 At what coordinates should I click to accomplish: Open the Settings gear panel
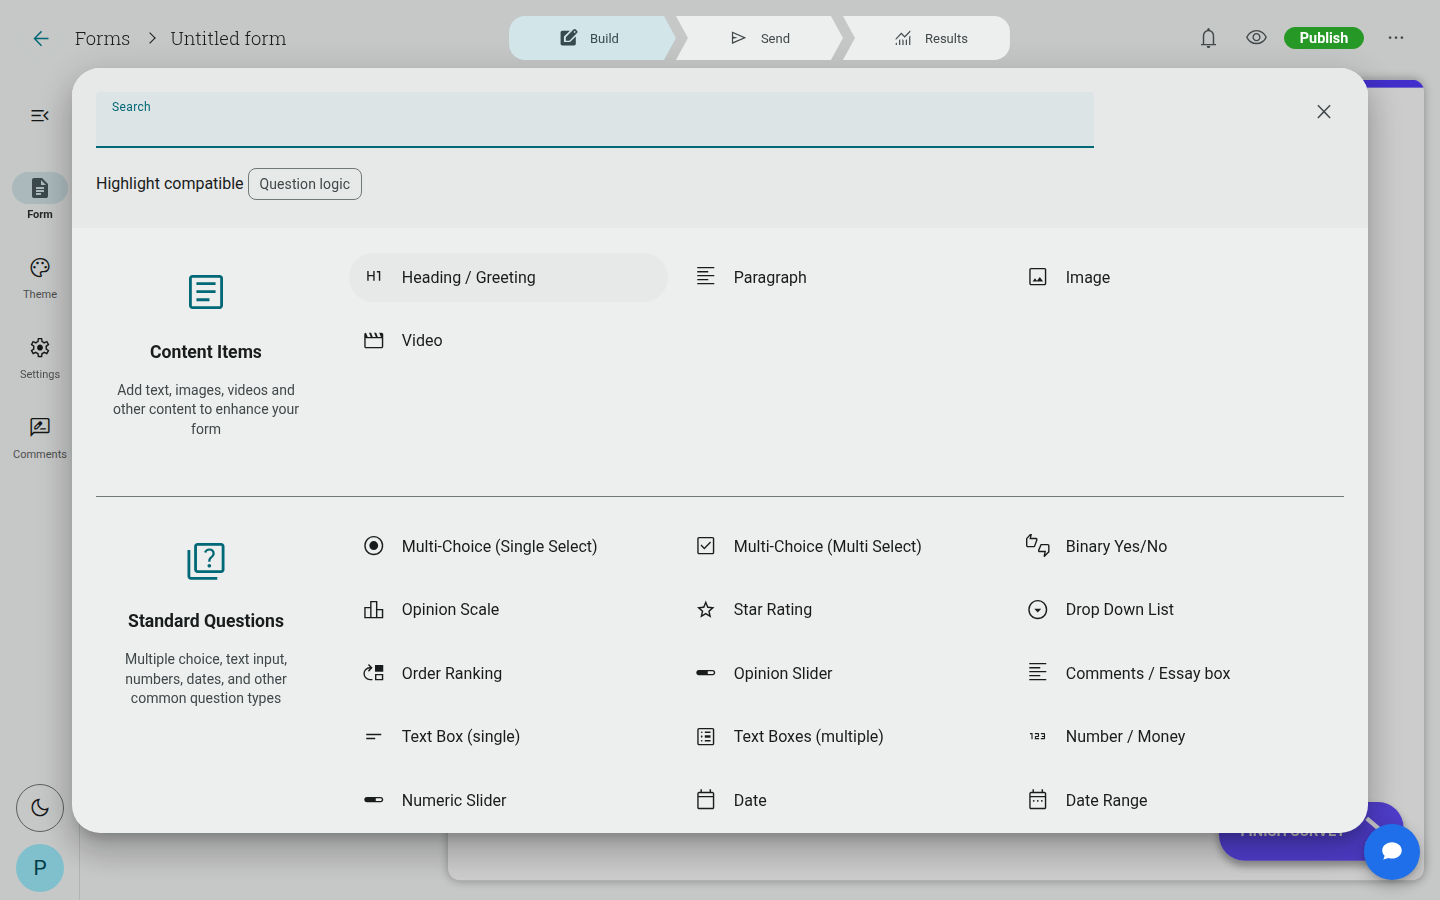click(x=40, y=357)
